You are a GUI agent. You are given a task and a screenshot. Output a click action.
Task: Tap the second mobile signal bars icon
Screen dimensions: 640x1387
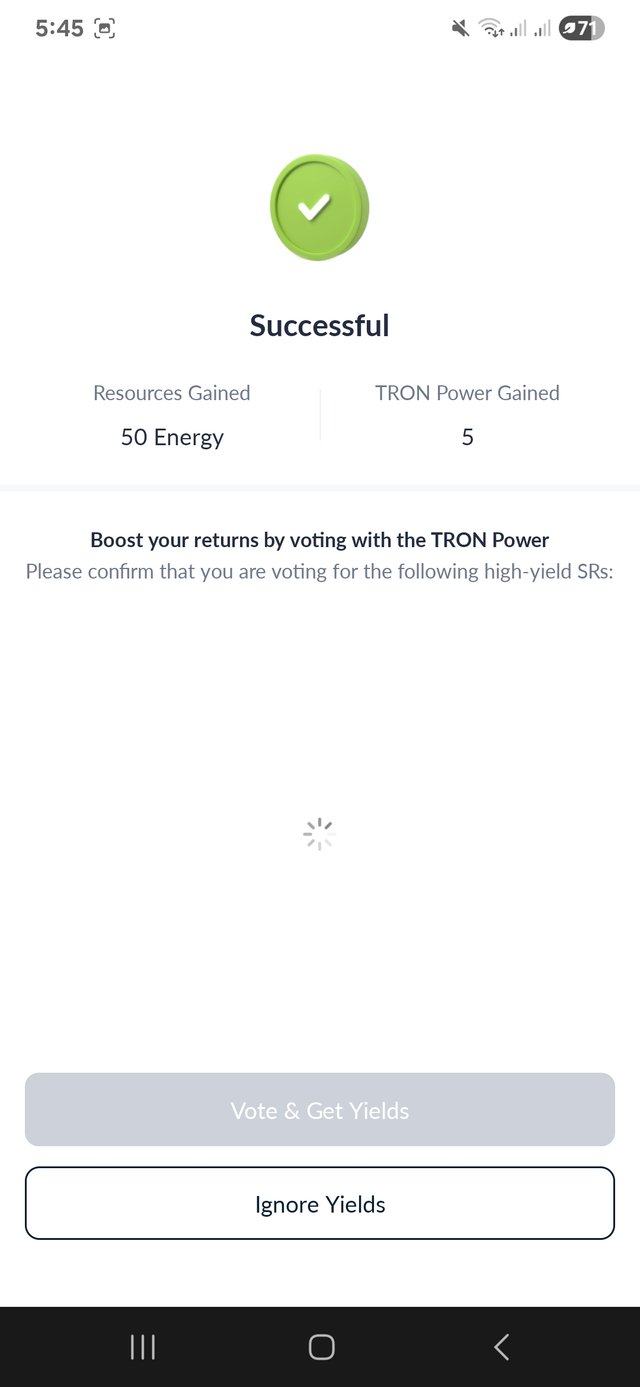pyautogui.click(x=542, y=29)
